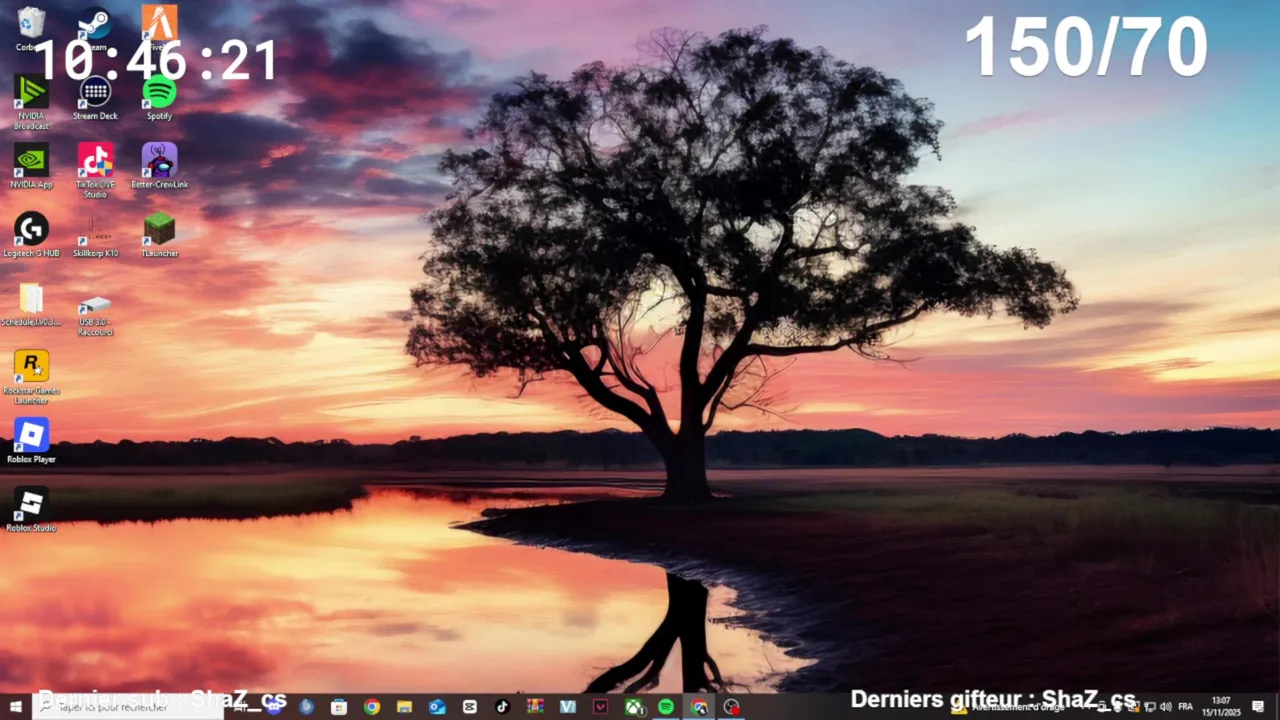Select the TikTok LIVE Studio desktop icon
1280x720 pixels.
pyautogui.click(x=95, y=171)
